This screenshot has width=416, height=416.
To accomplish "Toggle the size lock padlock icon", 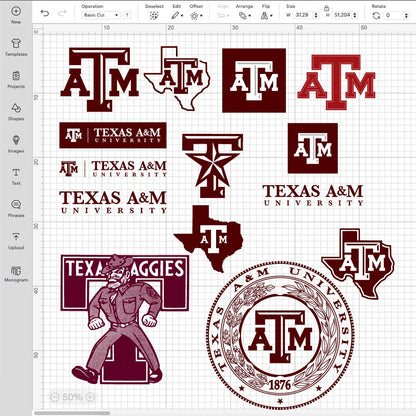I will [326, 8].
